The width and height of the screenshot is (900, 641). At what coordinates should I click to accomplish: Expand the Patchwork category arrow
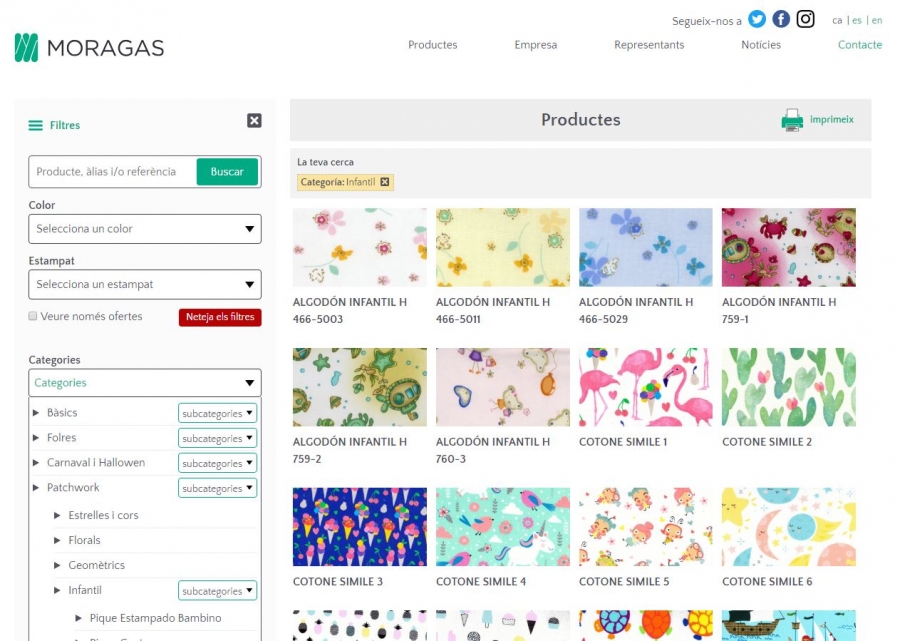tap(36, 488)
